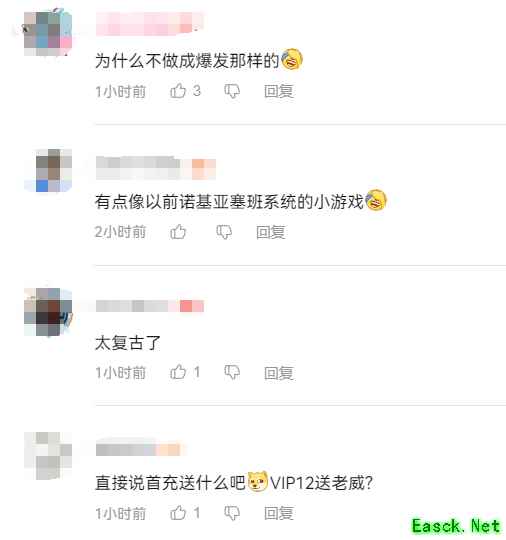Like the comment about VIP12送老威

178,513
